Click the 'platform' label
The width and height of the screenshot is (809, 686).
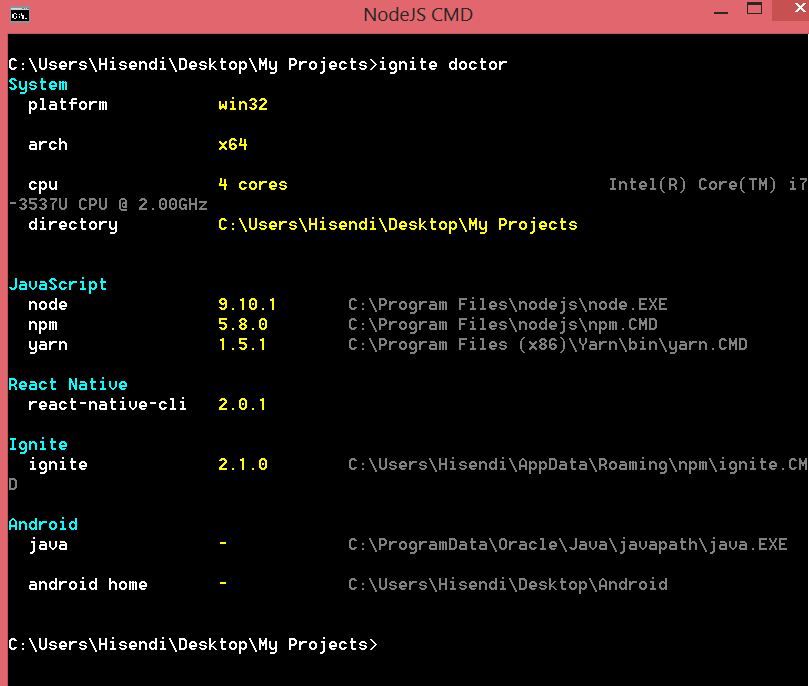click(x=68, y=105)
